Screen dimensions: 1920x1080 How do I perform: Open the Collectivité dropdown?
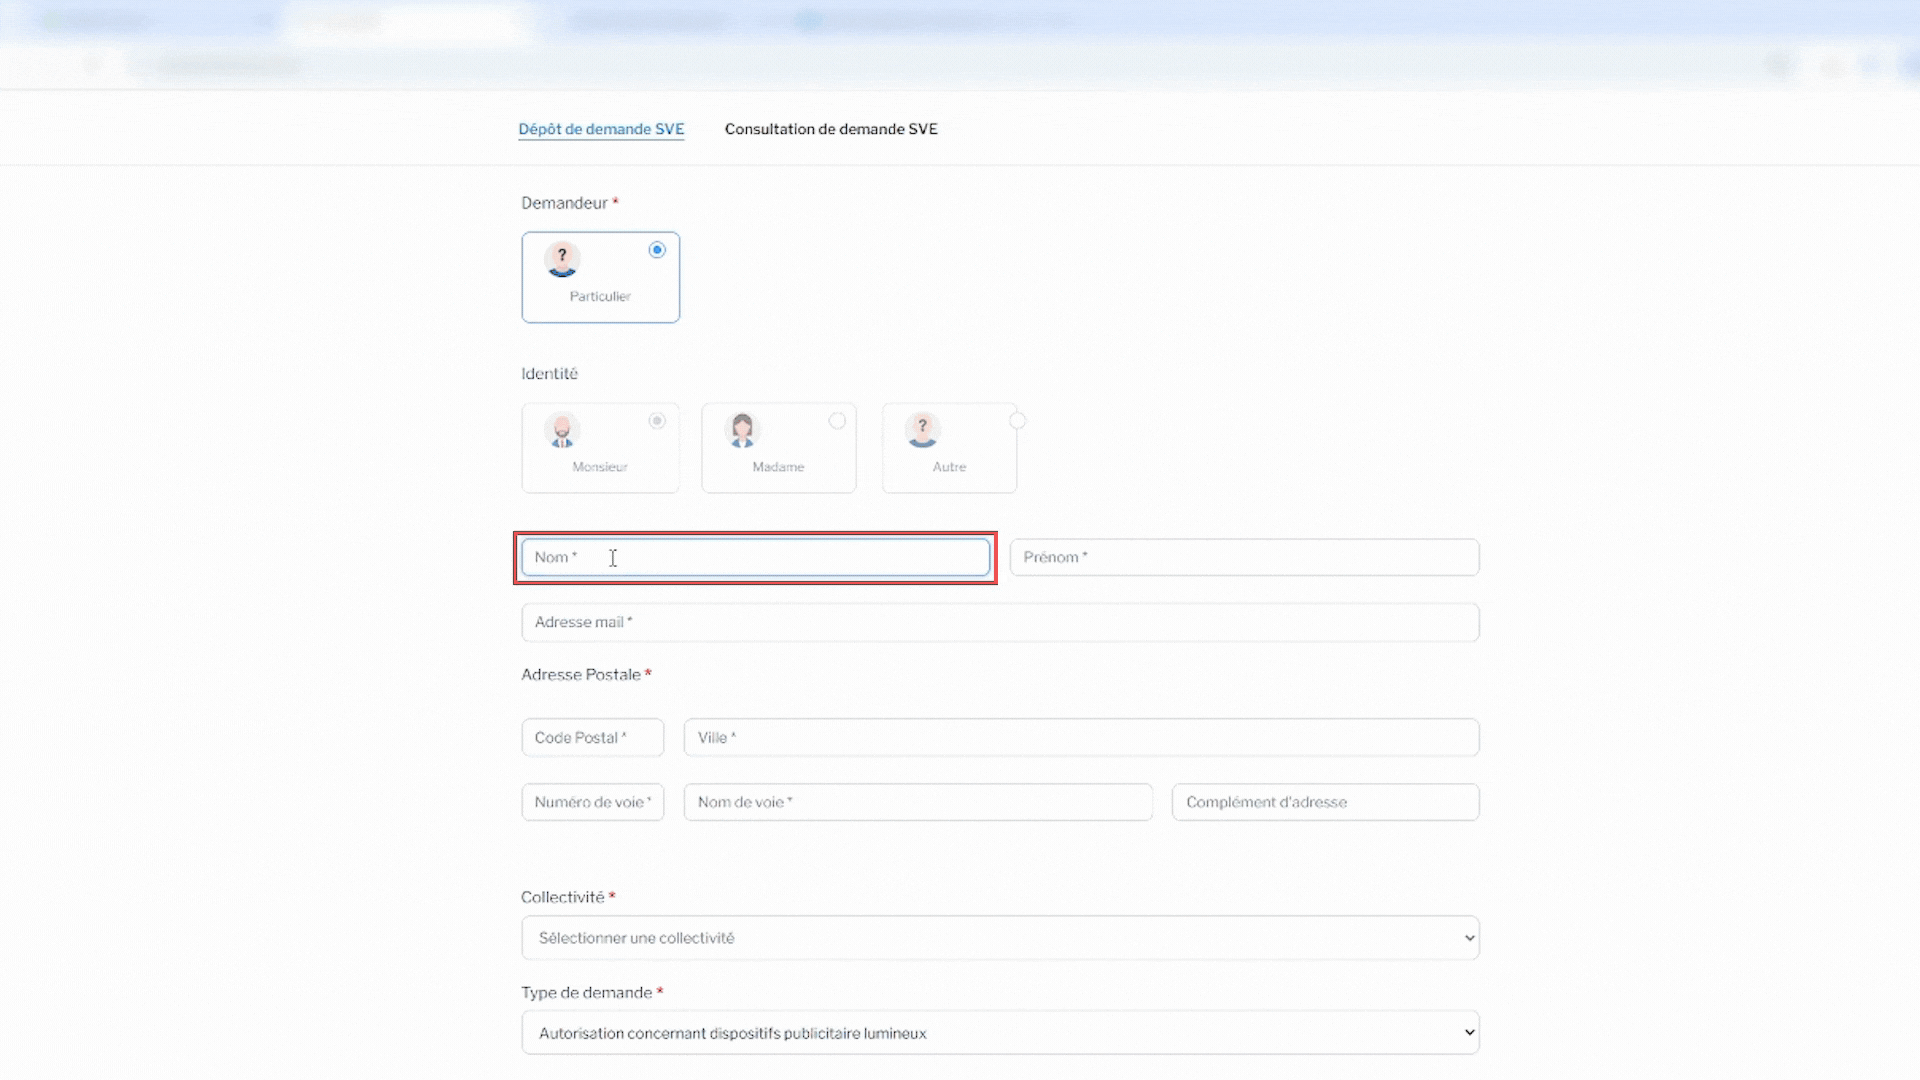click(1000, 938)
